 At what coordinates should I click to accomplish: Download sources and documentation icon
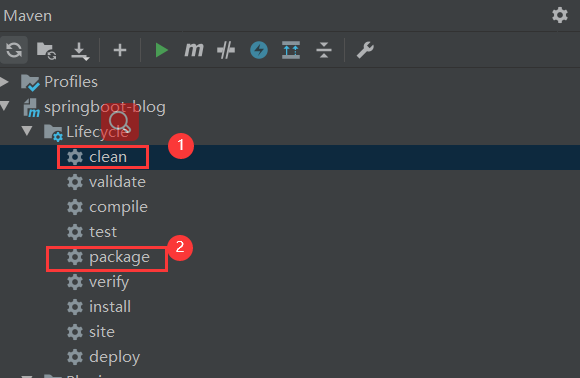80,51
